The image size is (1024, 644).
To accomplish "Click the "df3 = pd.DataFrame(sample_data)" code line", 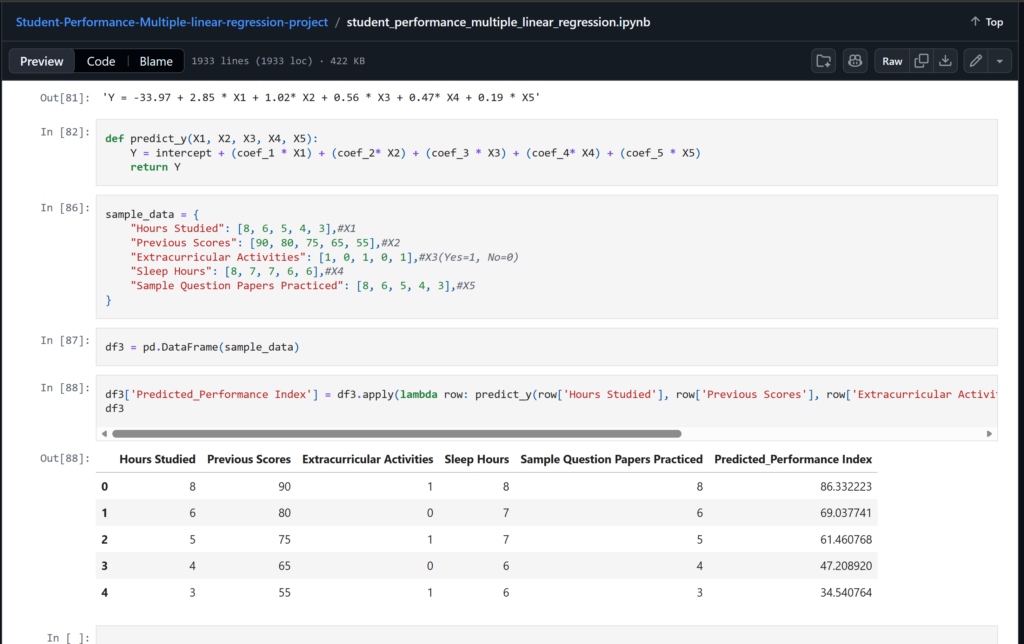I will tap(202, 347).
